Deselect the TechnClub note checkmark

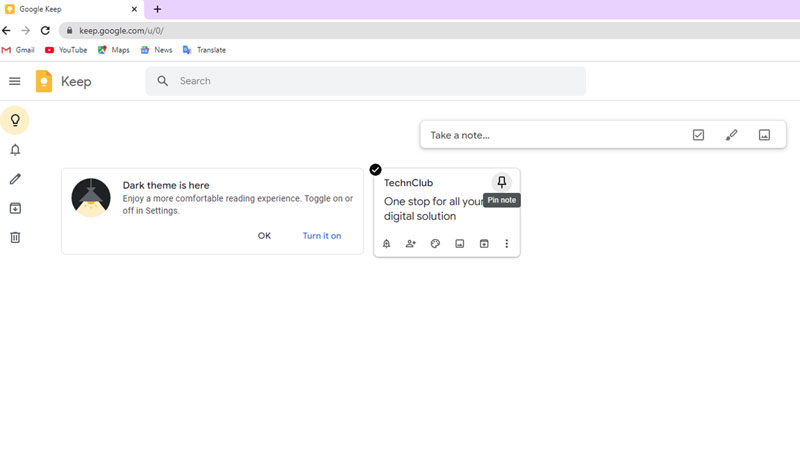click(x=376, y=169)
